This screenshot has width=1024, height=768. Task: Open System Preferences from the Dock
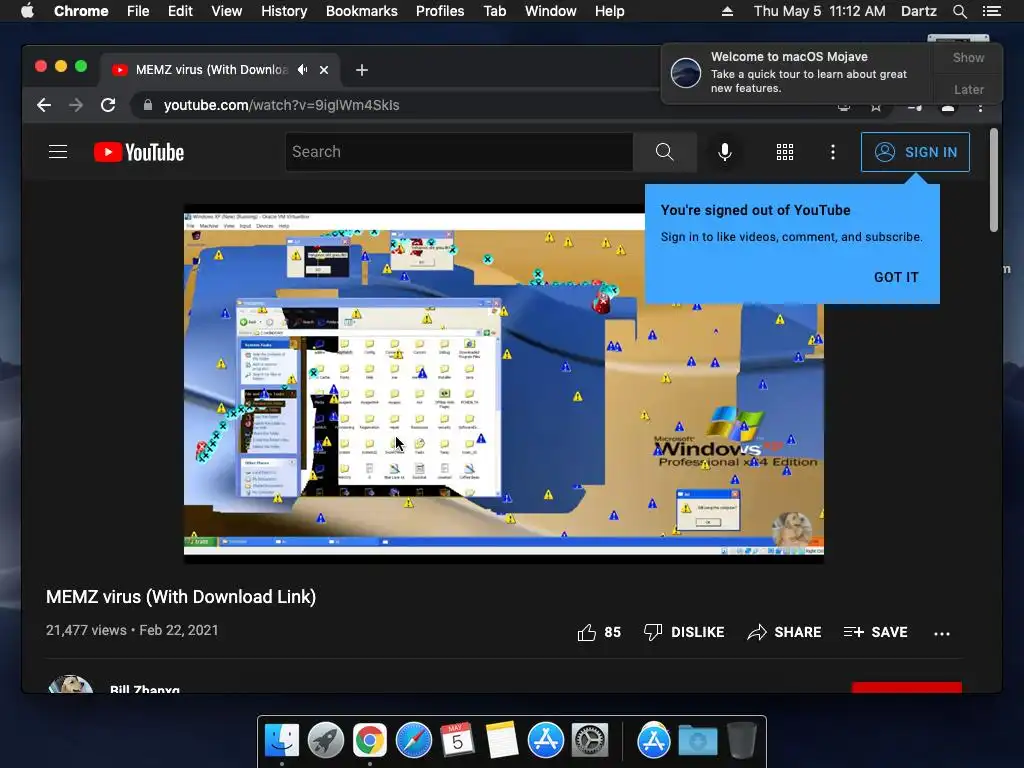tap(590, 741)
